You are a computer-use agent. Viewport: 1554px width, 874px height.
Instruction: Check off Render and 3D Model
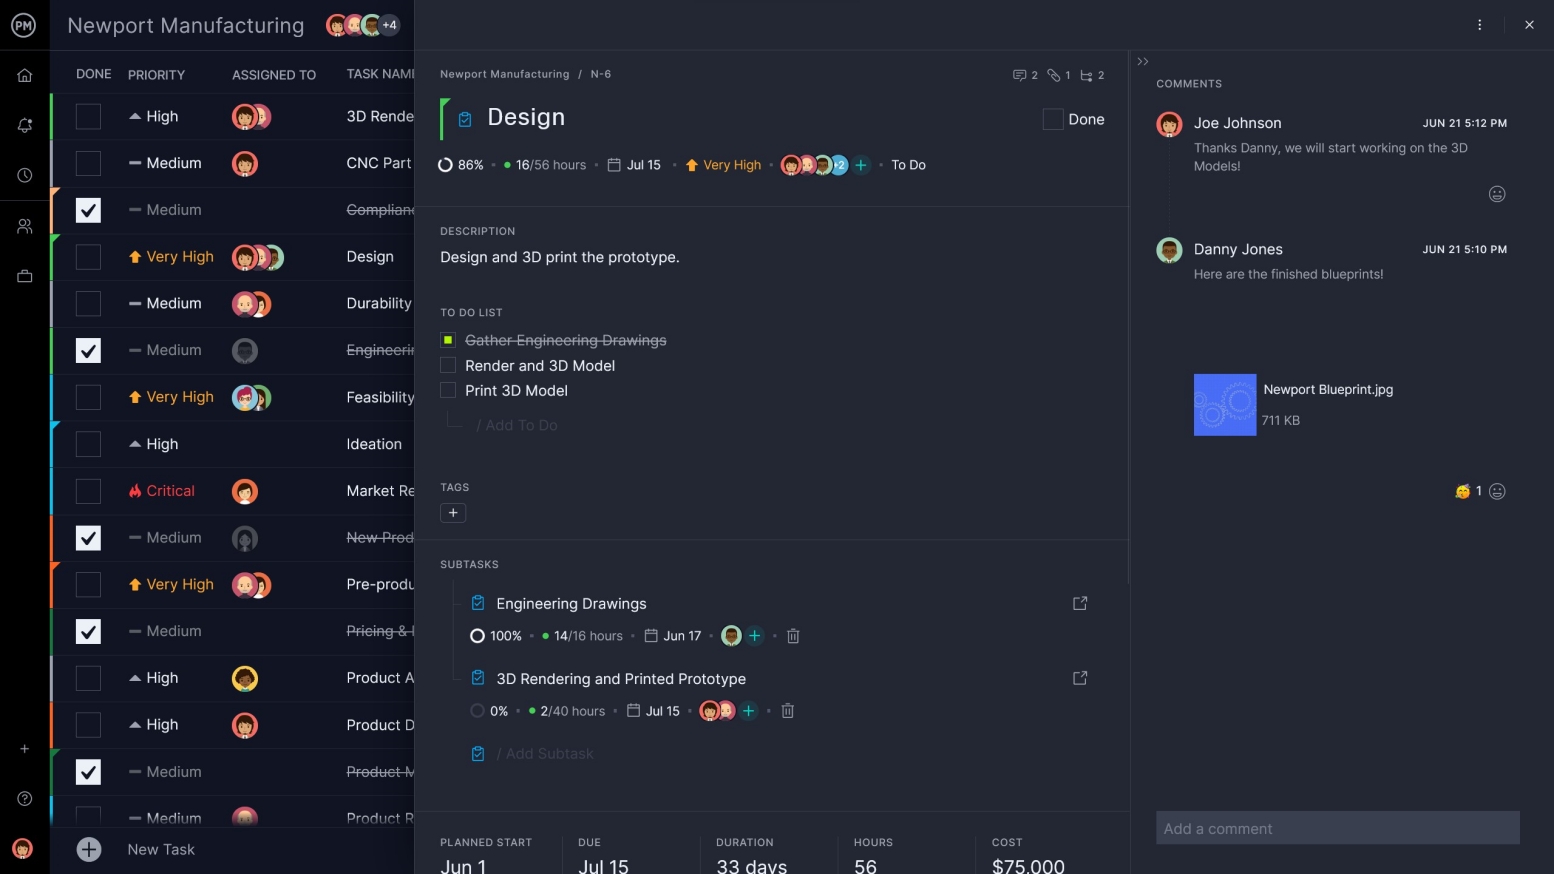447,365
